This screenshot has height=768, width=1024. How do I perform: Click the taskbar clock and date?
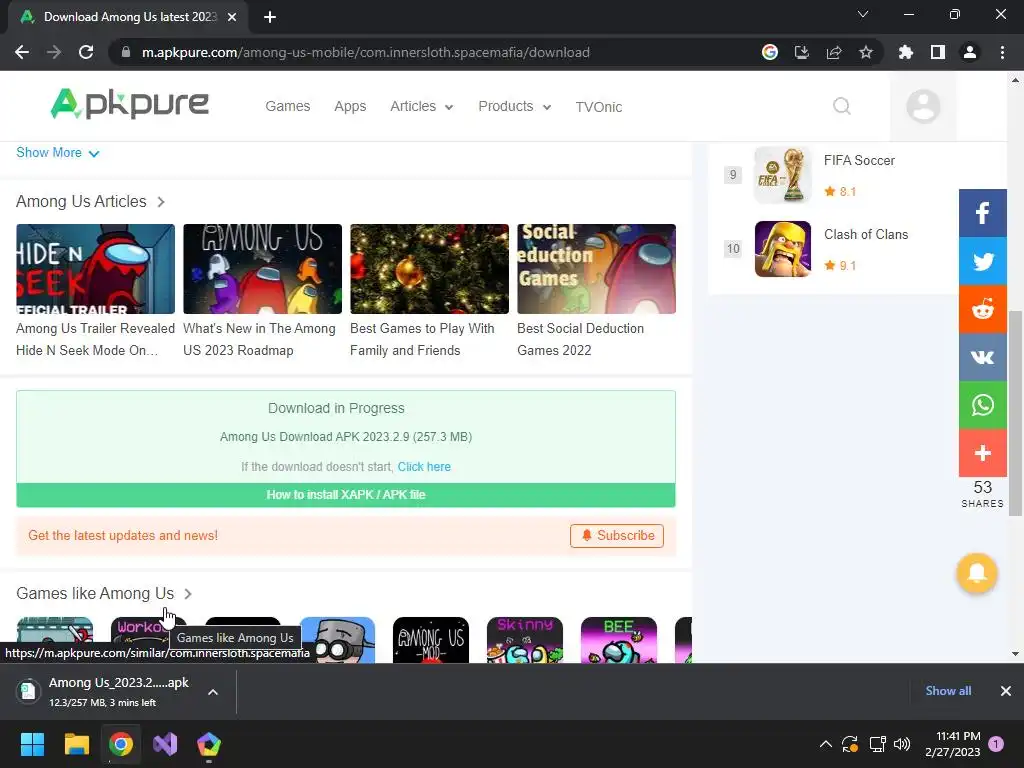tap(952, 744)
